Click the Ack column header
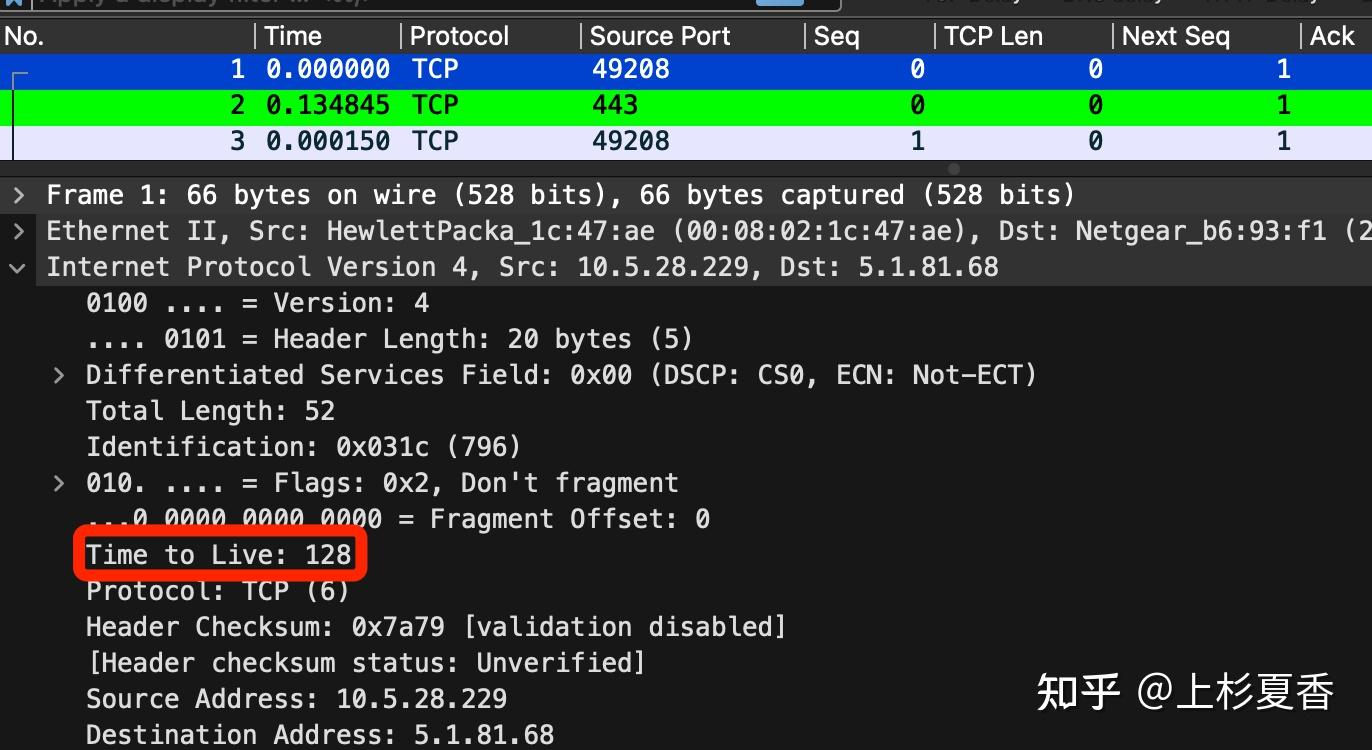The width and height of the screenshot is (1372, 750). [1332, 36]
